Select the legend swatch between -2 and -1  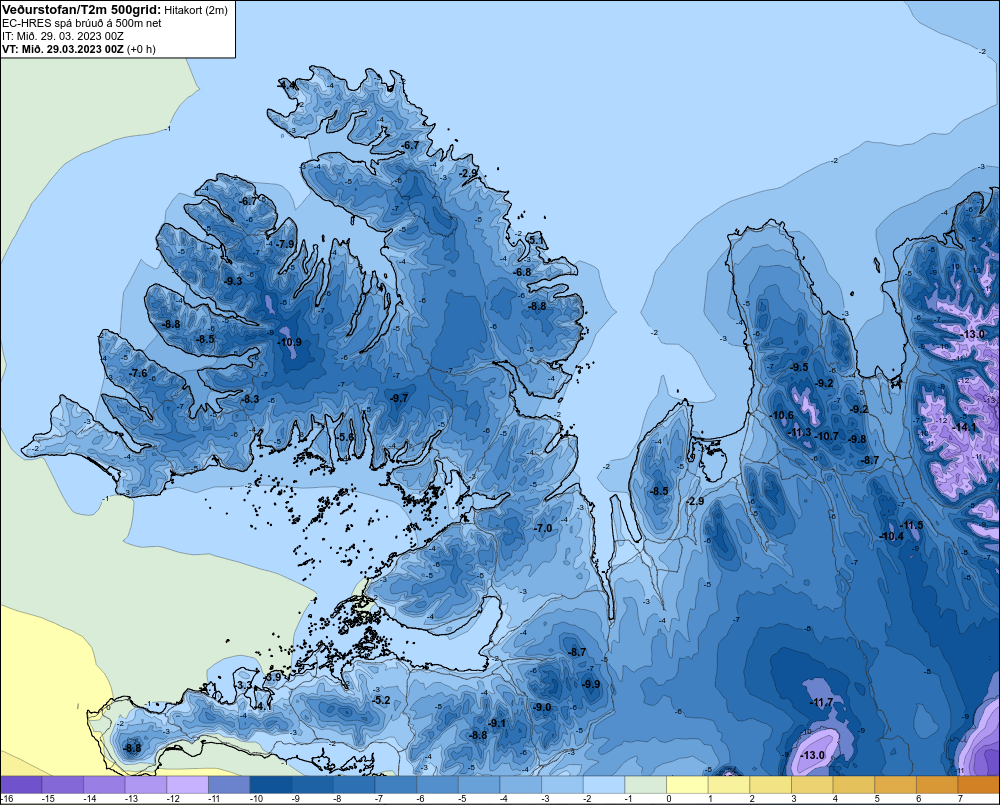[604, 785]
